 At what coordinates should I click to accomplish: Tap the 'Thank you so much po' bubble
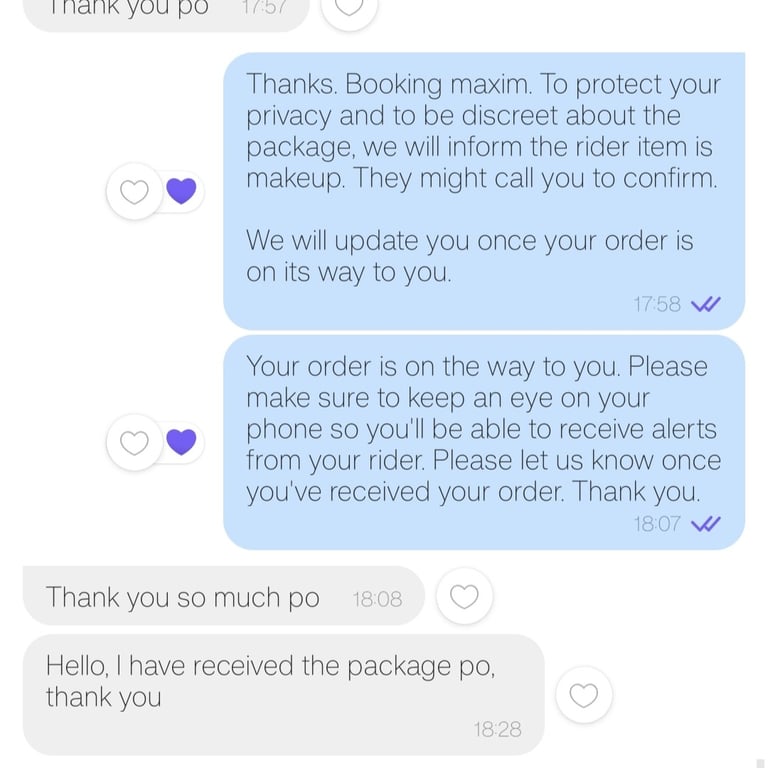[x=224, y=596]
